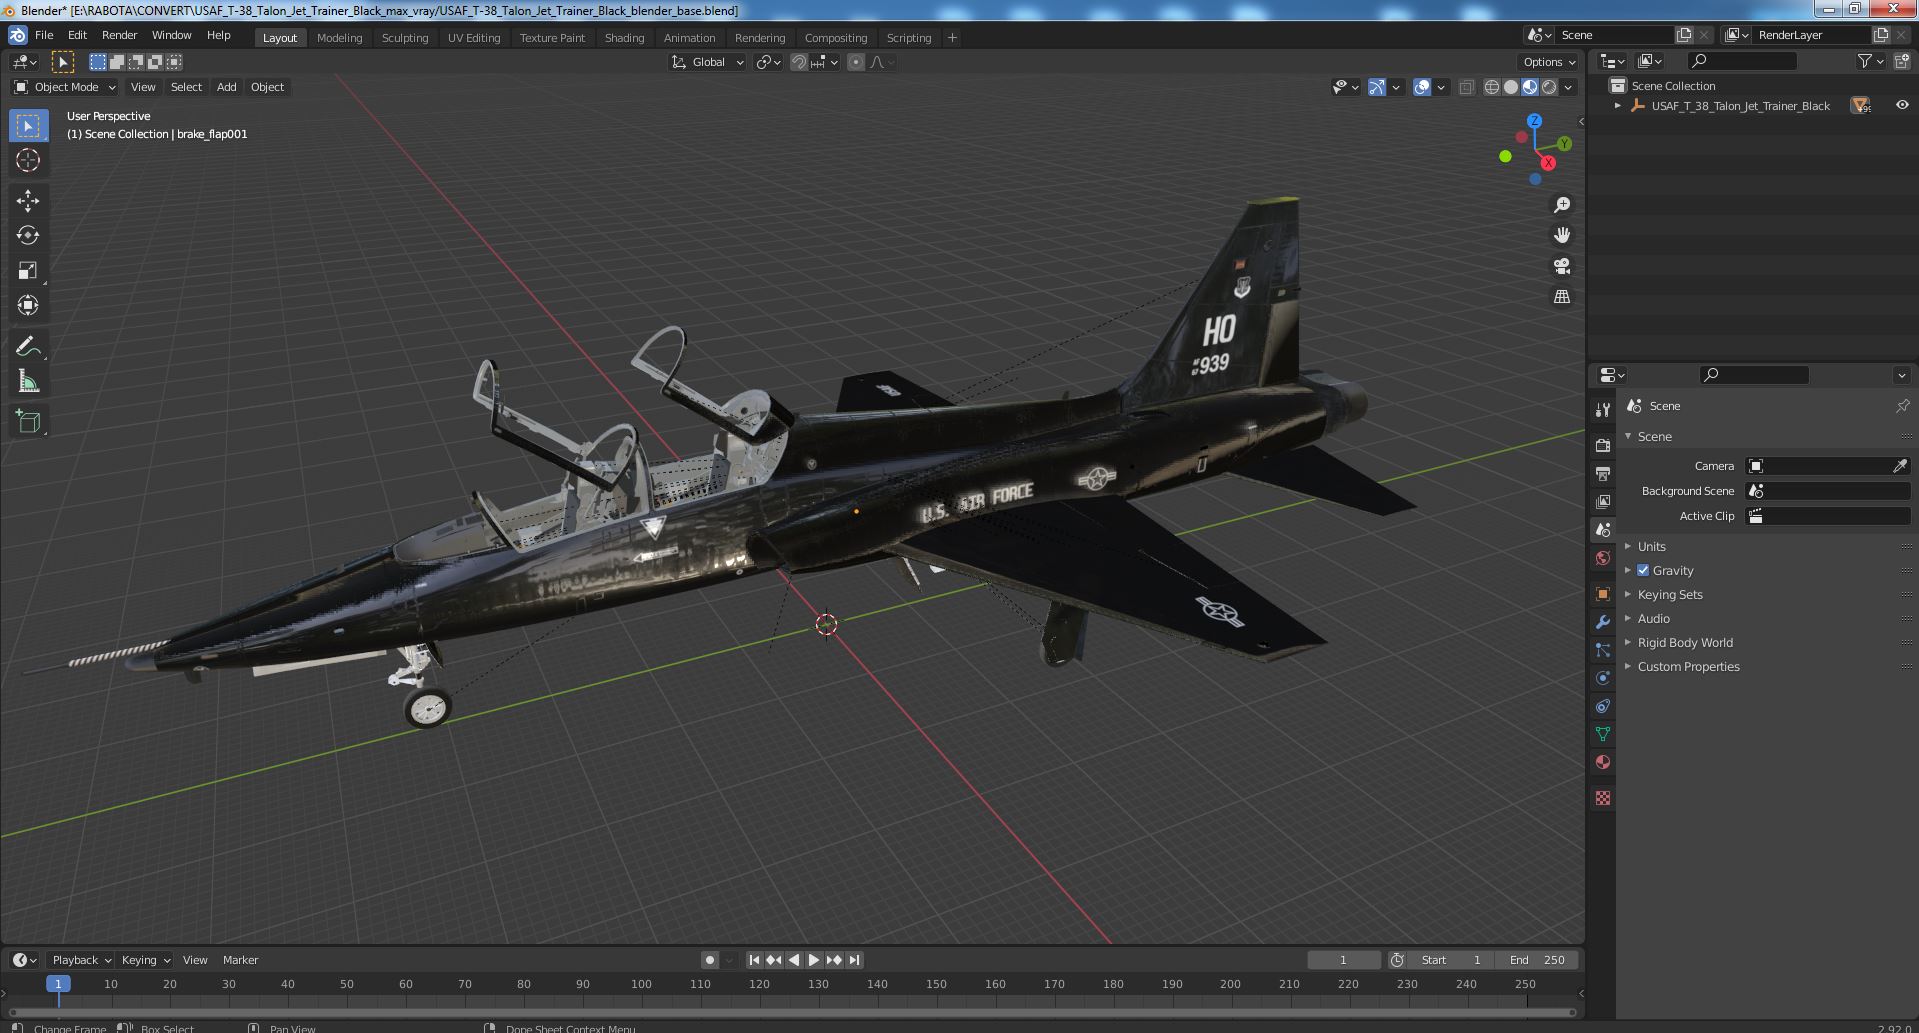
Task: Click the Start frame field
Action: tap(1451, 960)
